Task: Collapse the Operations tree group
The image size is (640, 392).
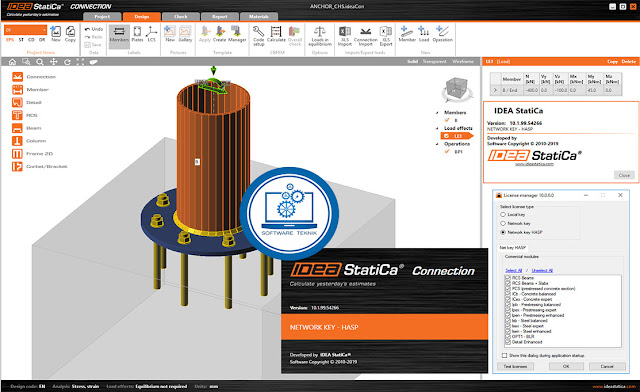Action: (x=438, y=144)
